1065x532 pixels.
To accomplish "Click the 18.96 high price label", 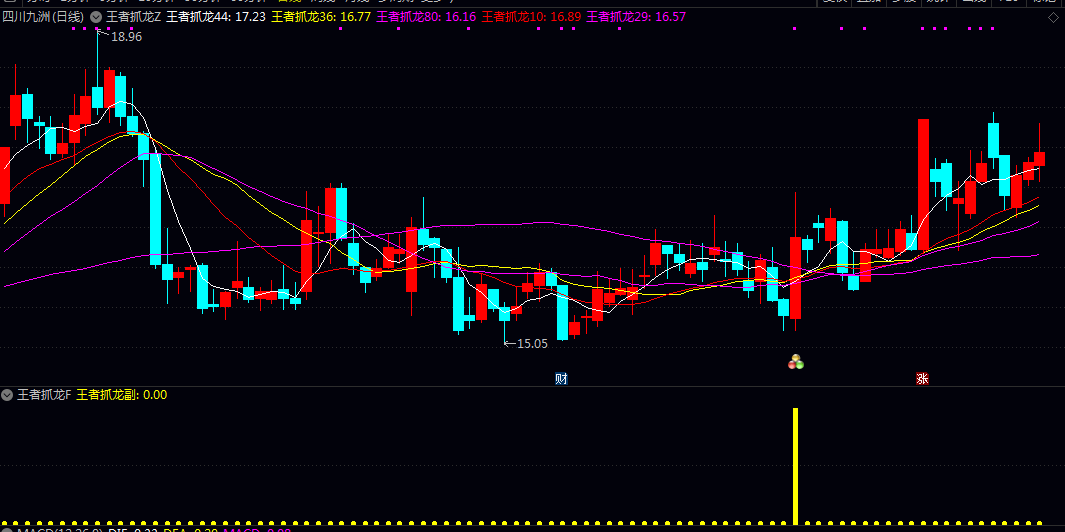I will (x=126, y=37).
